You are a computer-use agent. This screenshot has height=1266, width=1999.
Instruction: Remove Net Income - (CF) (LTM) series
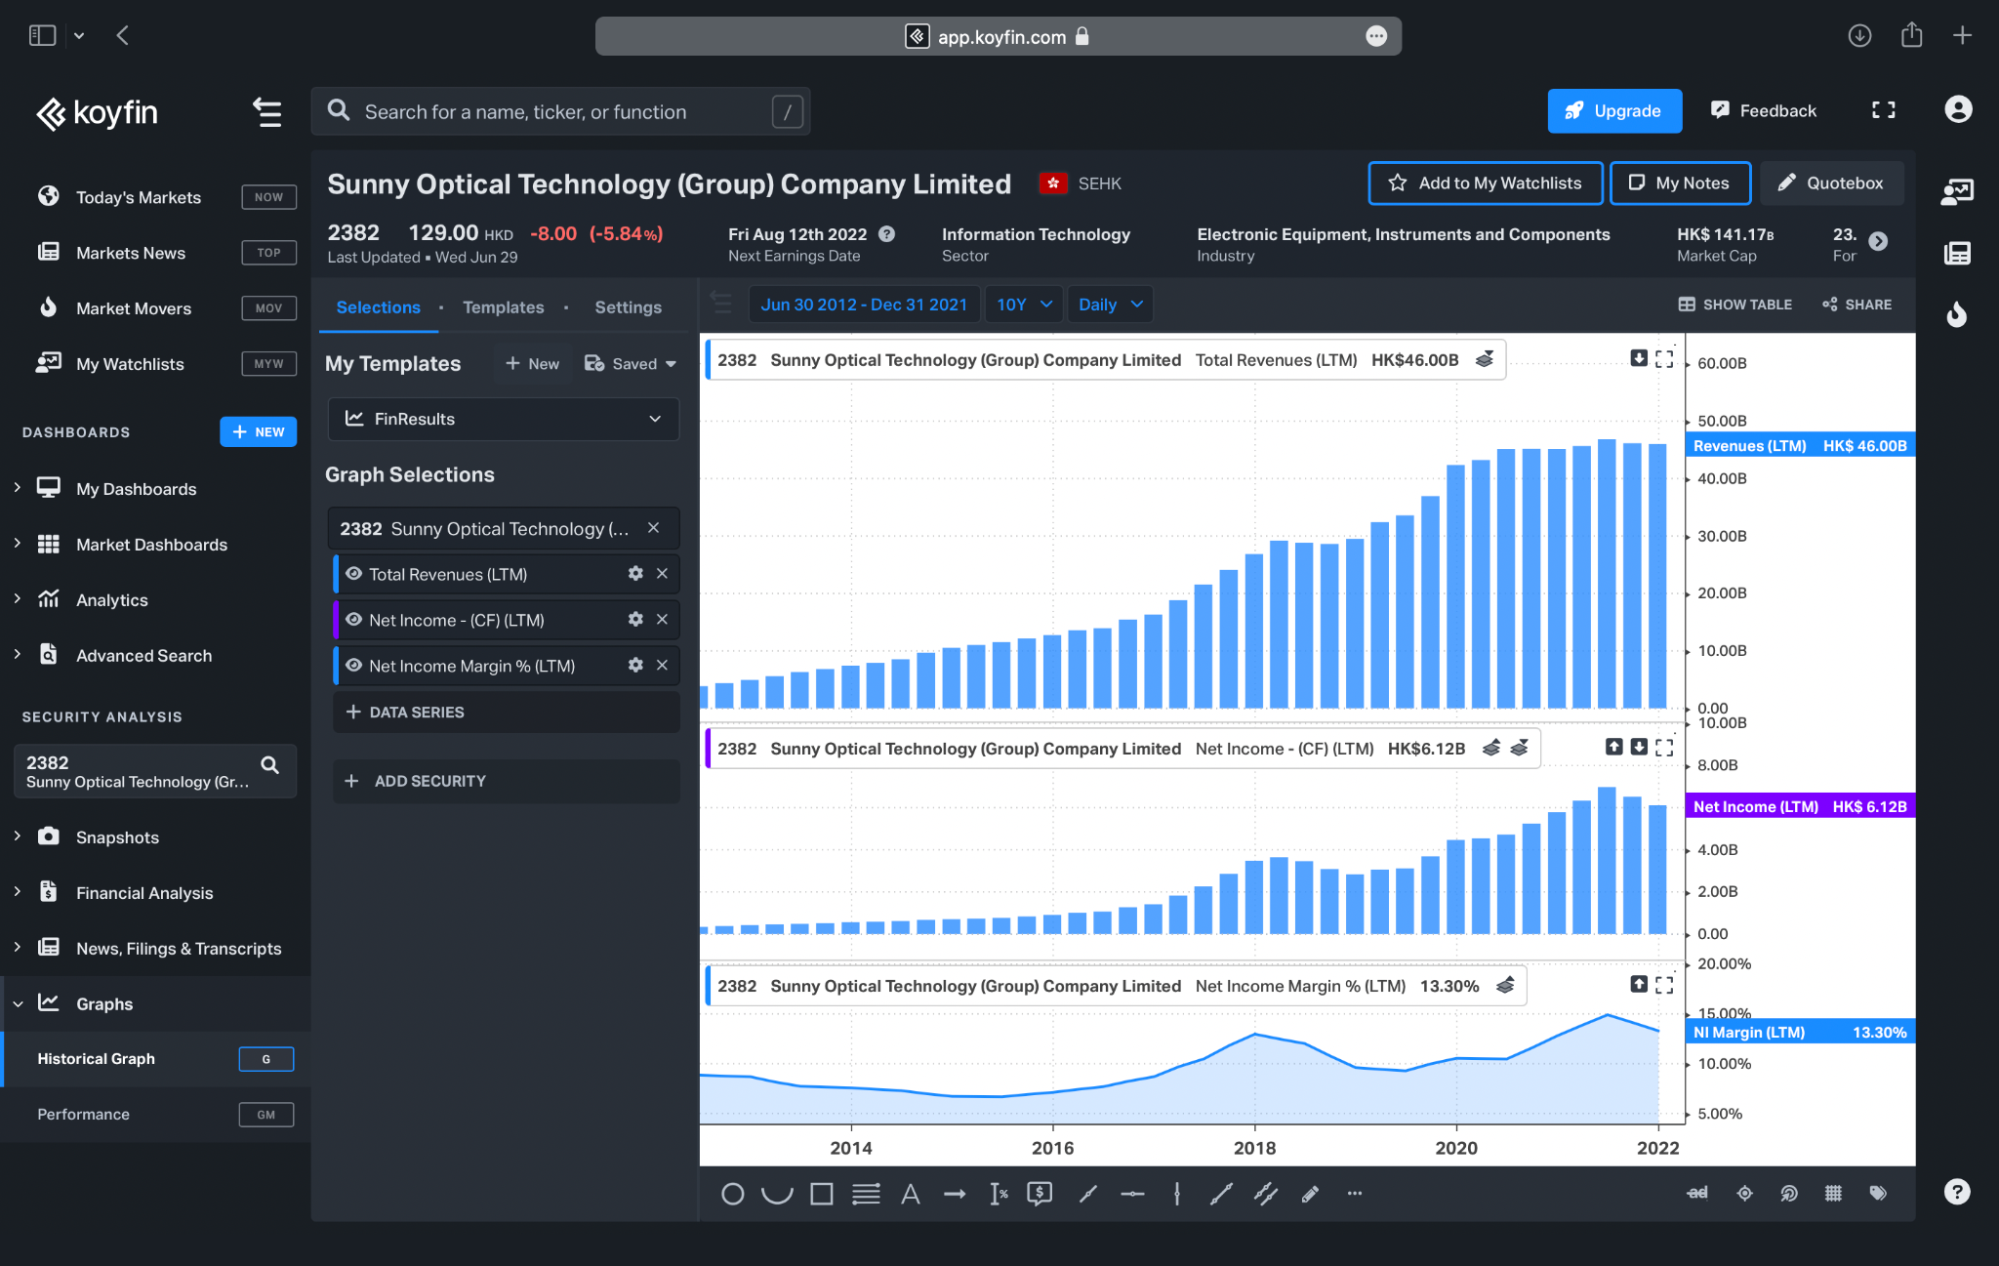(x=662, y=620)
